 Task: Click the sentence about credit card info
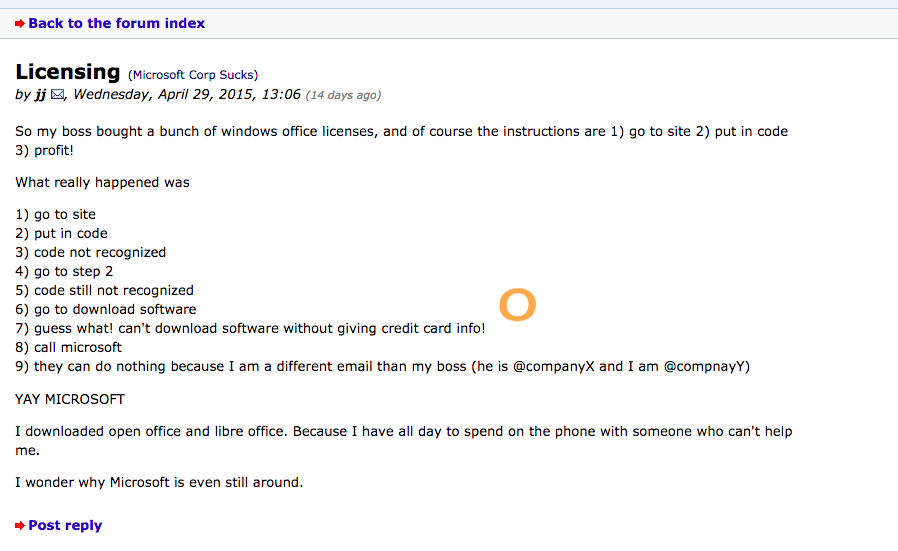250,328
